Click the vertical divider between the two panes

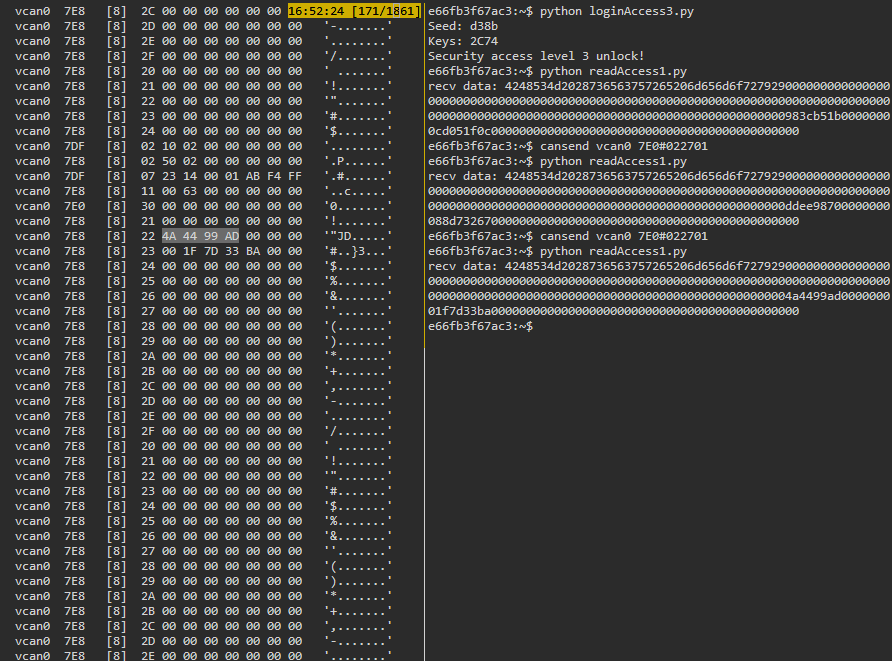[424, 400]
